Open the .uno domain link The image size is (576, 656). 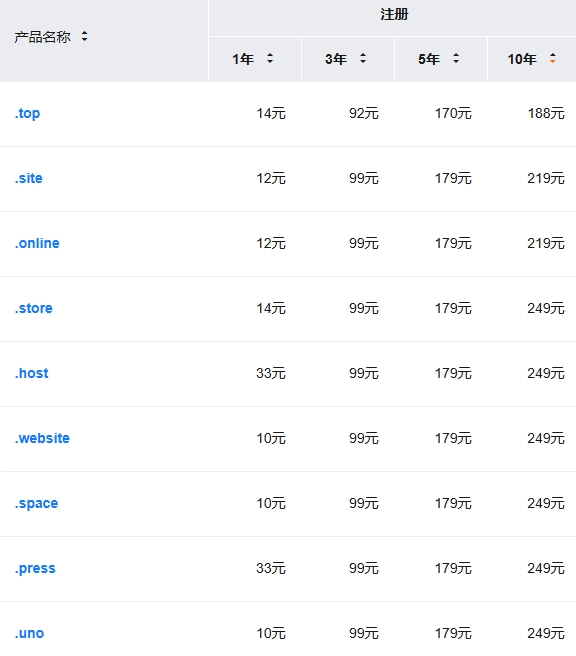click(x=29, y=633)
